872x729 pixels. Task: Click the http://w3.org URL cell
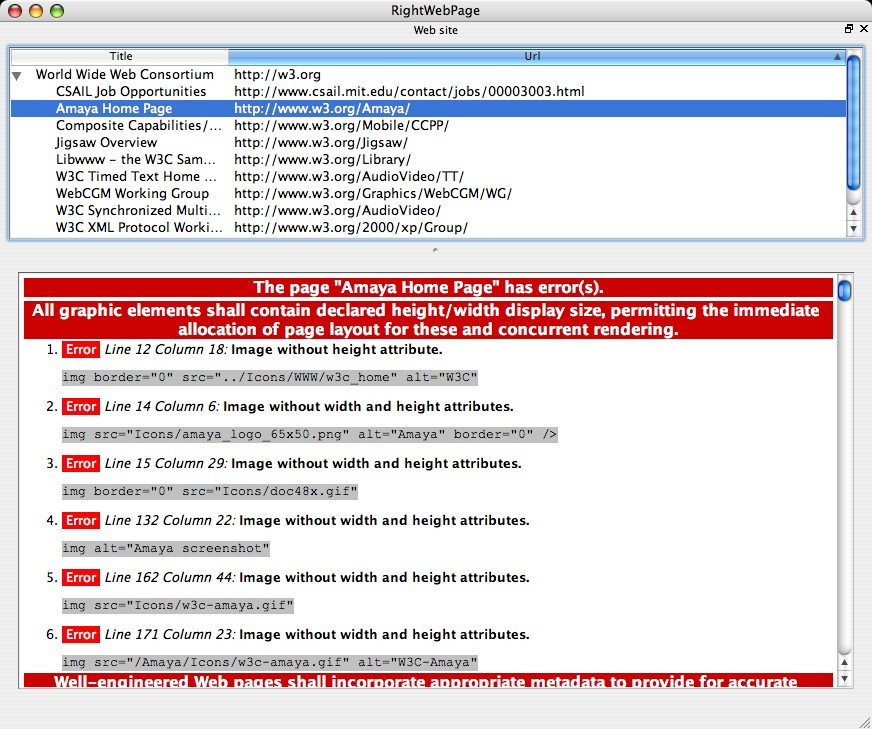pyautogui.click(x=278, y=75)
